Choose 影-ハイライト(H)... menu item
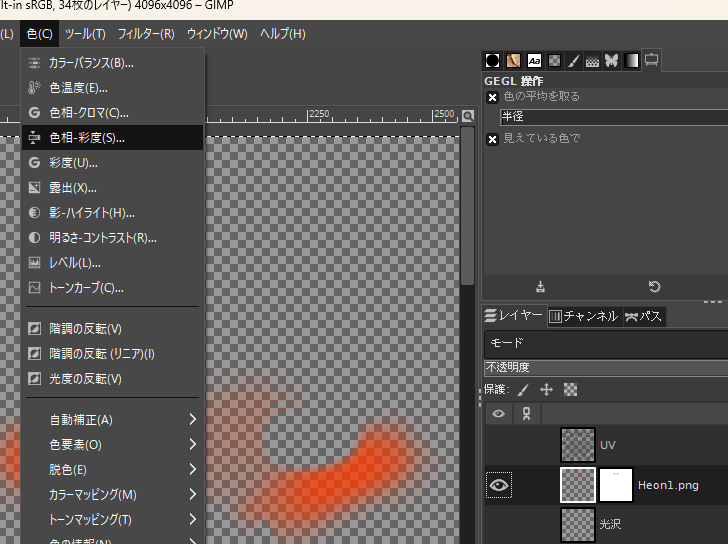Image resolution: width=728 pixels, height=544 pixels. coord(112,213)
